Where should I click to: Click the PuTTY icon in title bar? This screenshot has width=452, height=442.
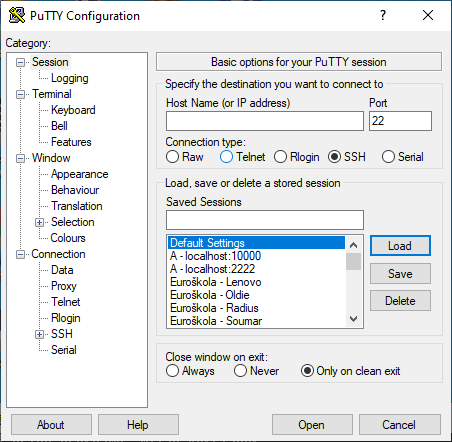tap(17, 15)
